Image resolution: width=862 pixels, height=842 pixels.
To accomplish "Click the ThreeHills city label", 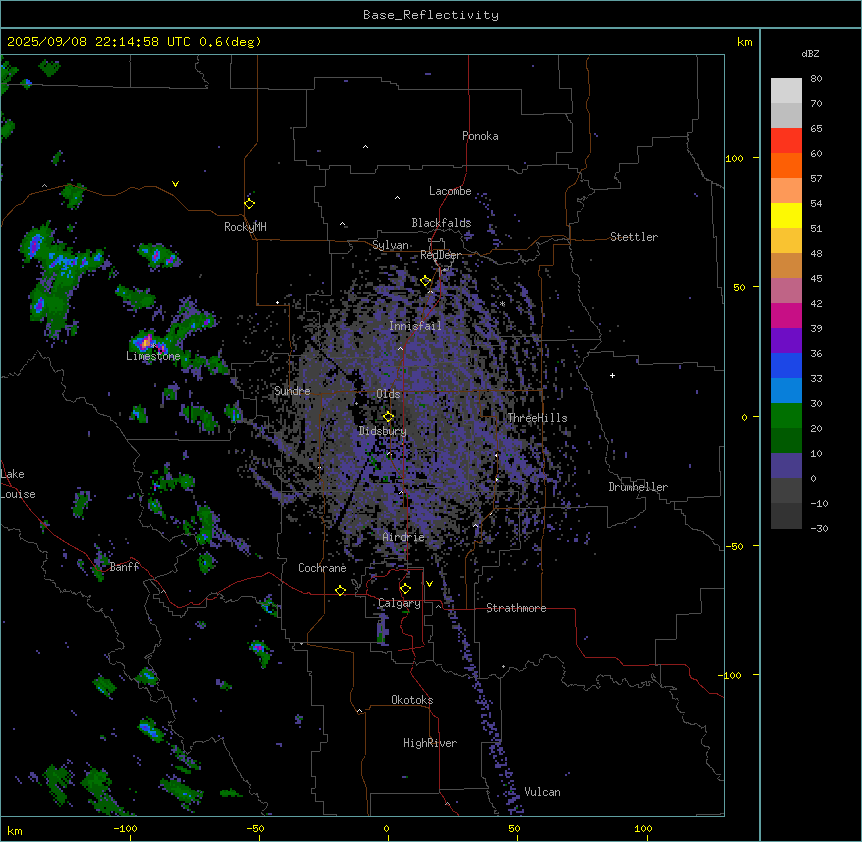I will coord(537,418).
